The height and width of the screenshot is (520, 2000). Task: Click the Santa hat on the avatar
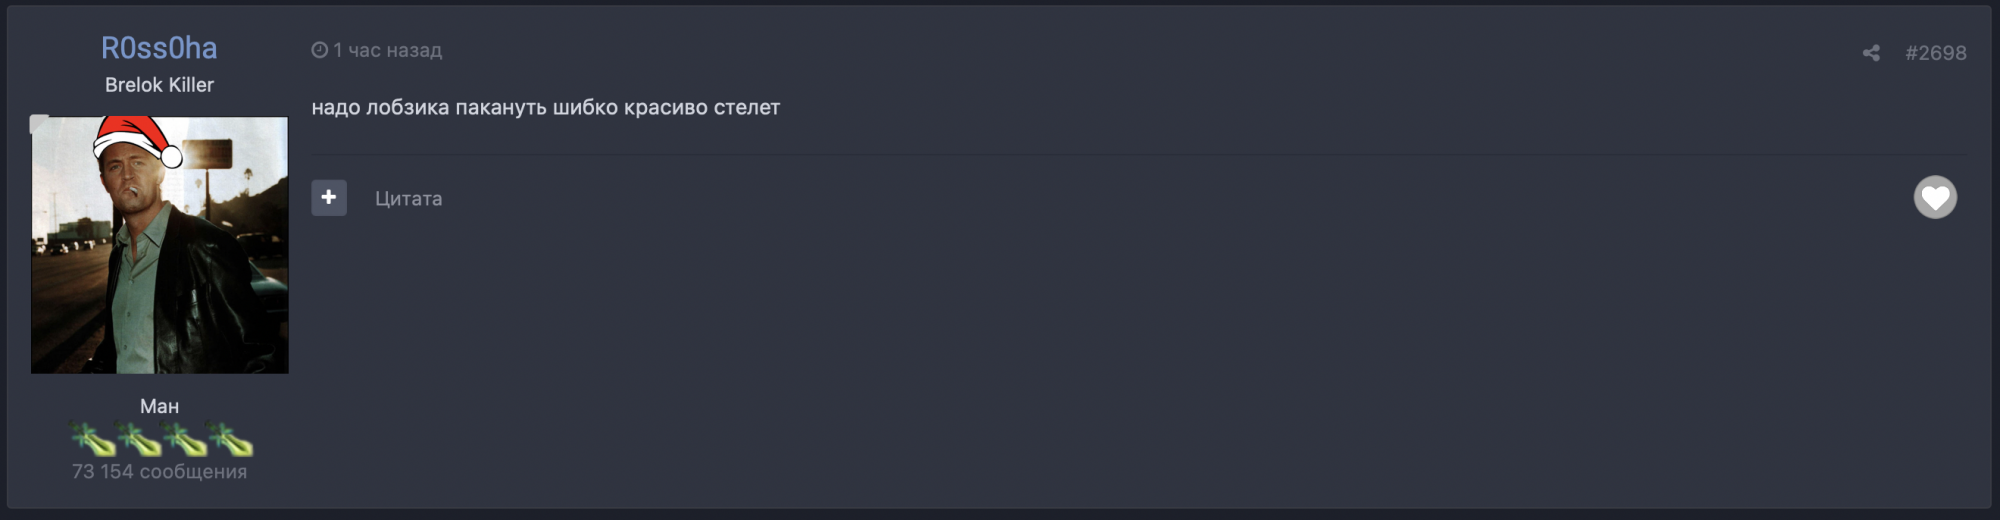pyautogui.click(x=135, y=138)
